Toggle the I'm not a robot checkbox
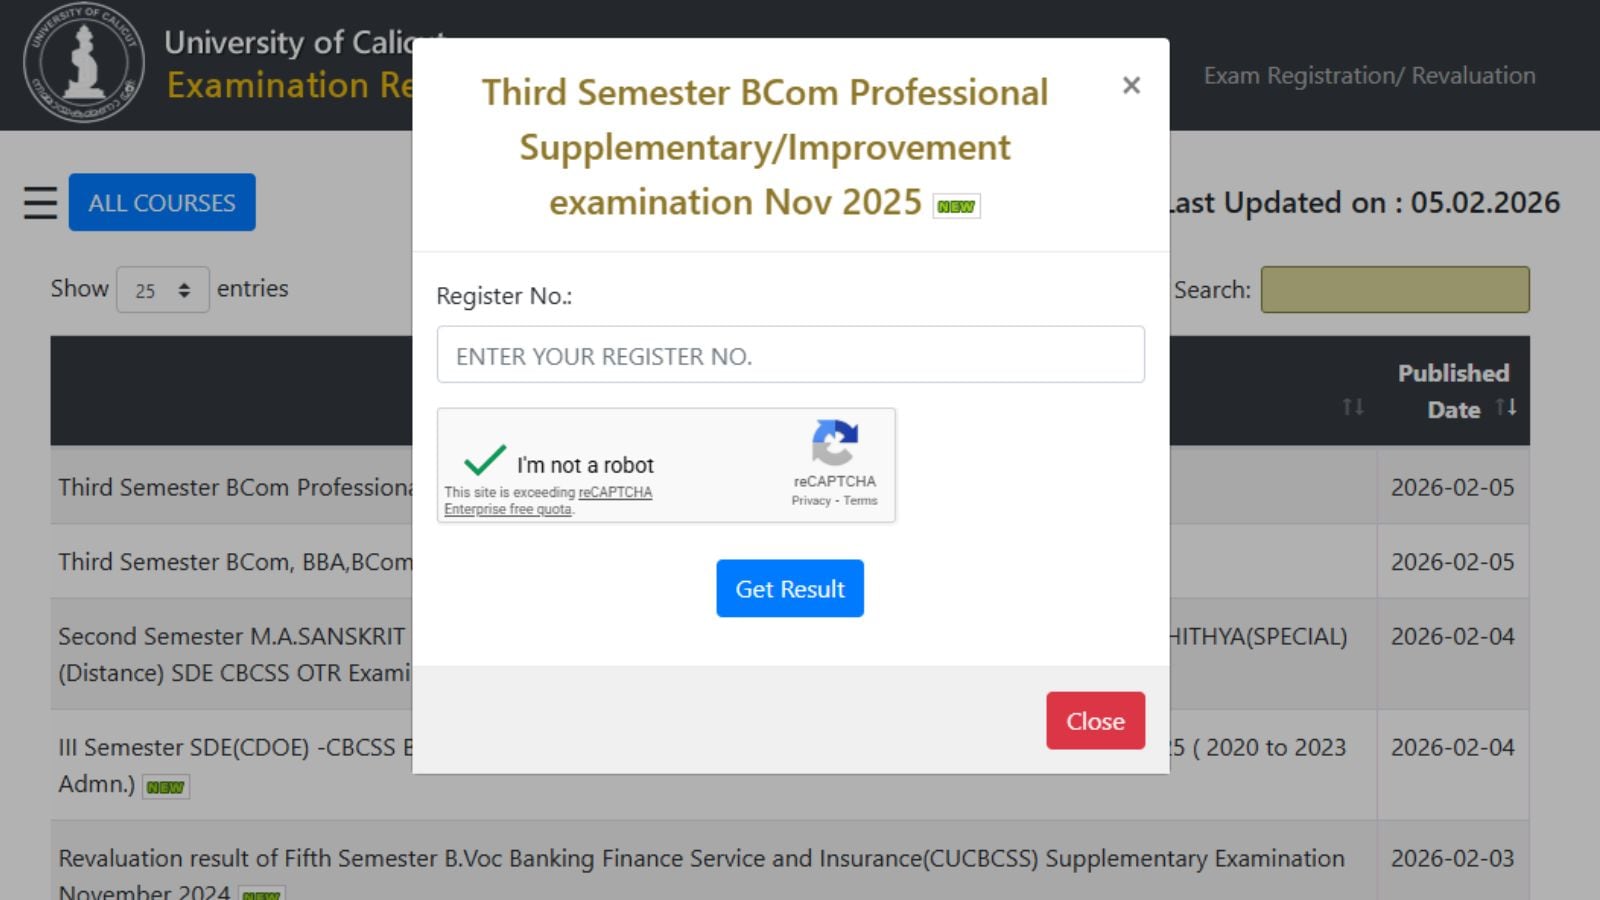Viewport: 1600px width, 900px height. click(485, 461)
